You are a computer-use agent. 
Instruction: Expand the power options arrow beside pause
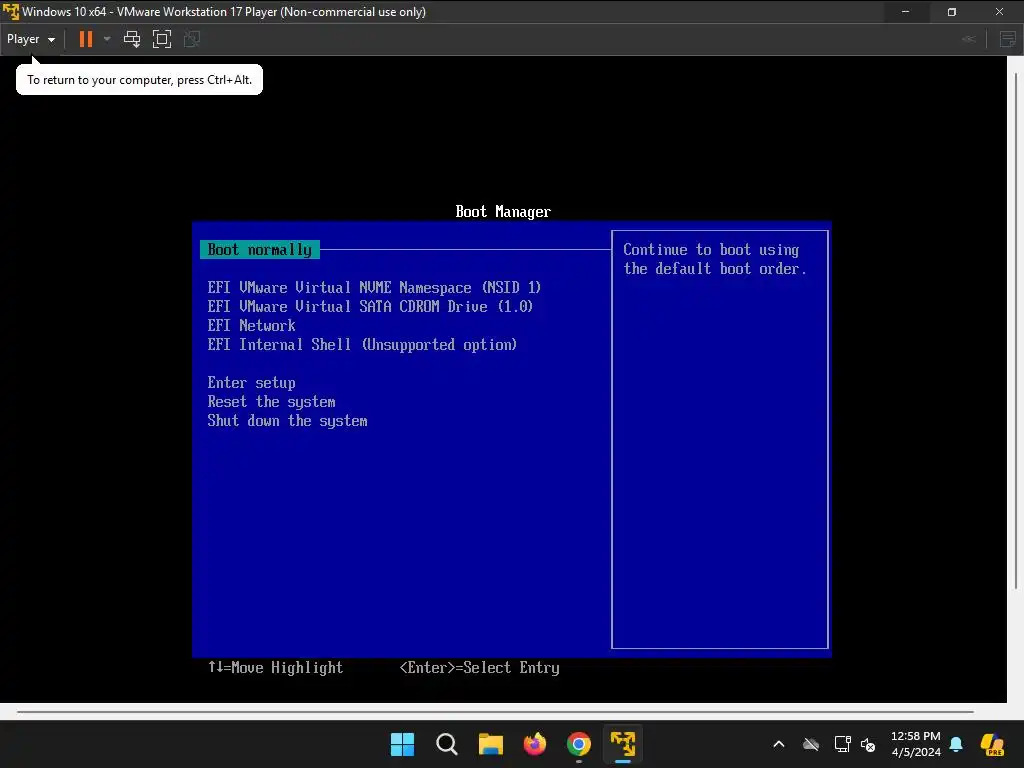tap(107, 39)
